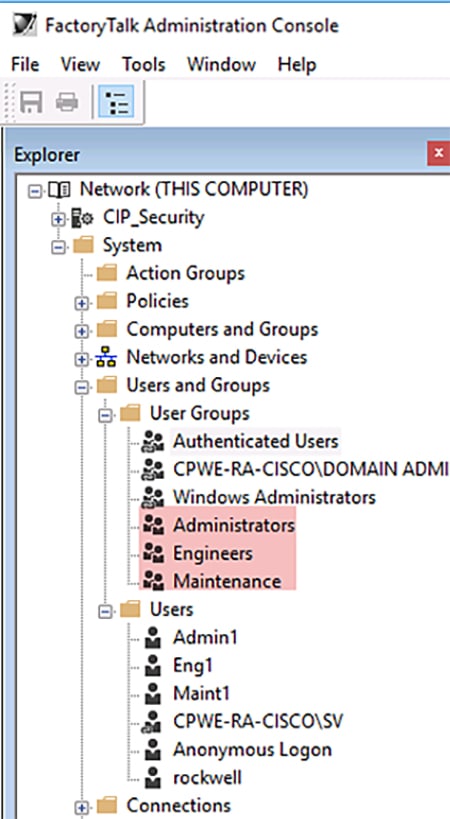Image resolution: width=450 pixels, height=819 pixels.
Task: Select the CIP_Security label
Action: pyautogui.click(x=153, y=217)
